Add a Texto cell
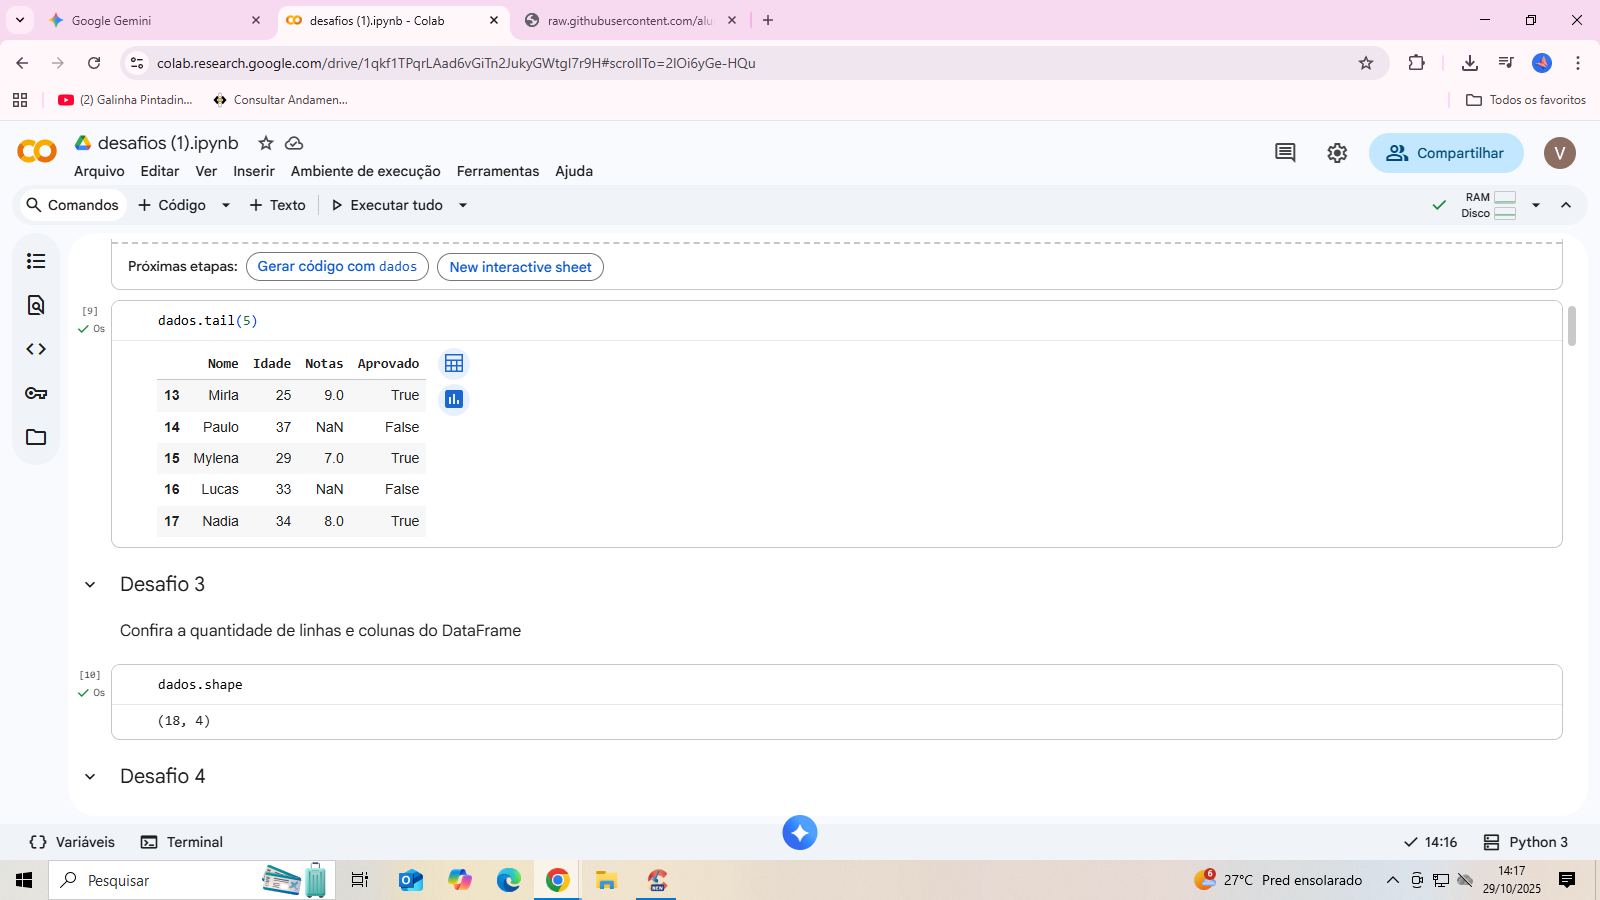Viewport: 1600px width, 900px height. tap(278, 205)
